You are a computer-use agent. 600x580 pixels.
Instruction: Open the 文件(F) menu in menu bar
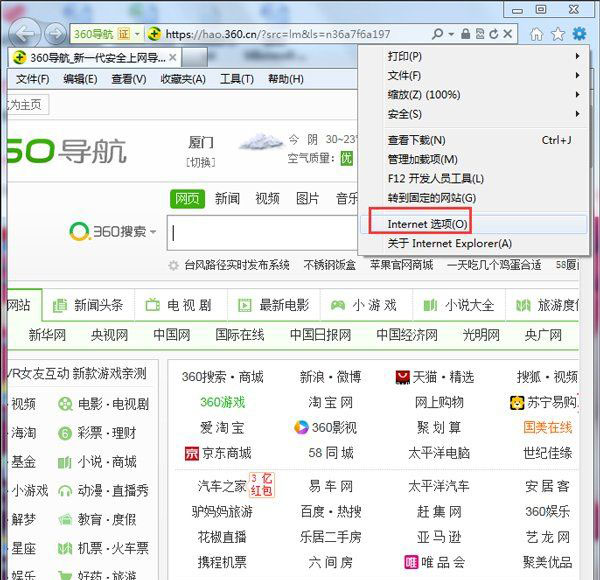pos(33,79)
